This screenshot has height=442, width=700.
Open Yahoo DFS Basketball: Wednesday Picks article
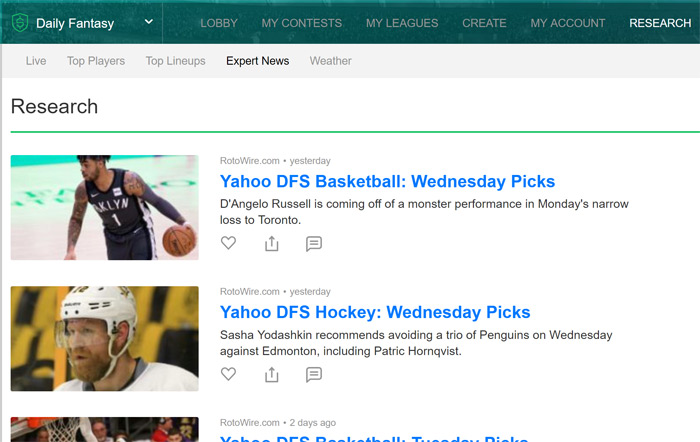(x=388, y=181)
